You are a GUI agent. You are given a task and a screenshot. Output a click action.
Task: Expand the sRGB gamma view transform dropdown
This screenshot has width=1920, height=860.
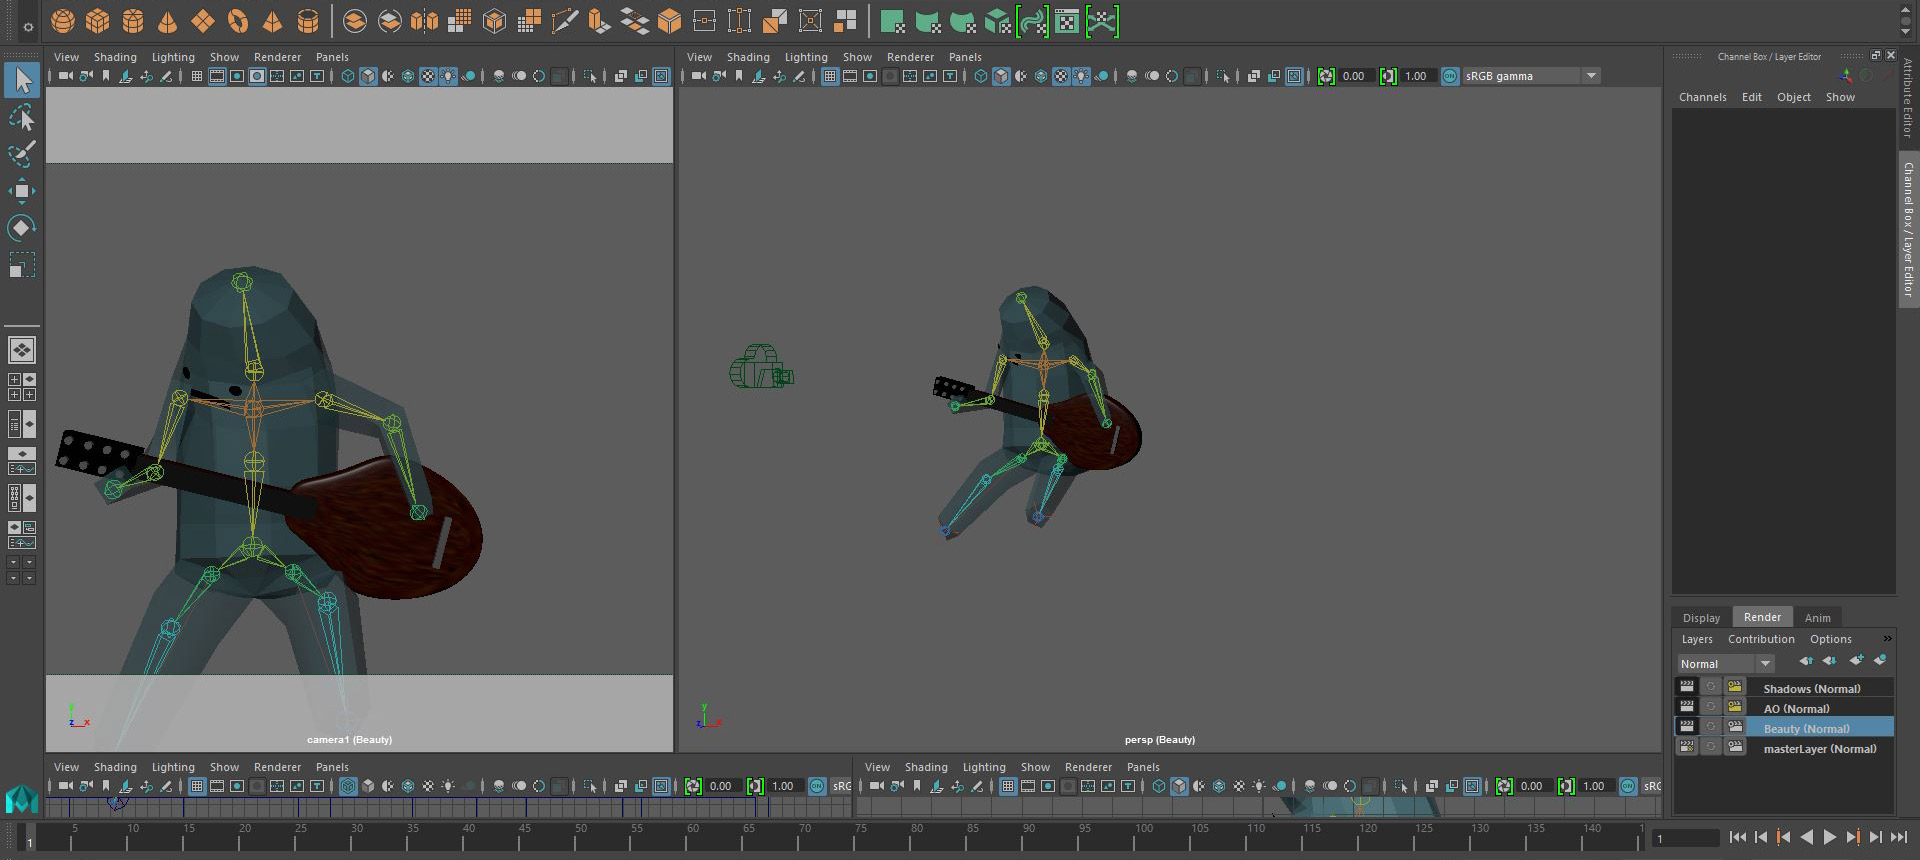click(1590, 76)
